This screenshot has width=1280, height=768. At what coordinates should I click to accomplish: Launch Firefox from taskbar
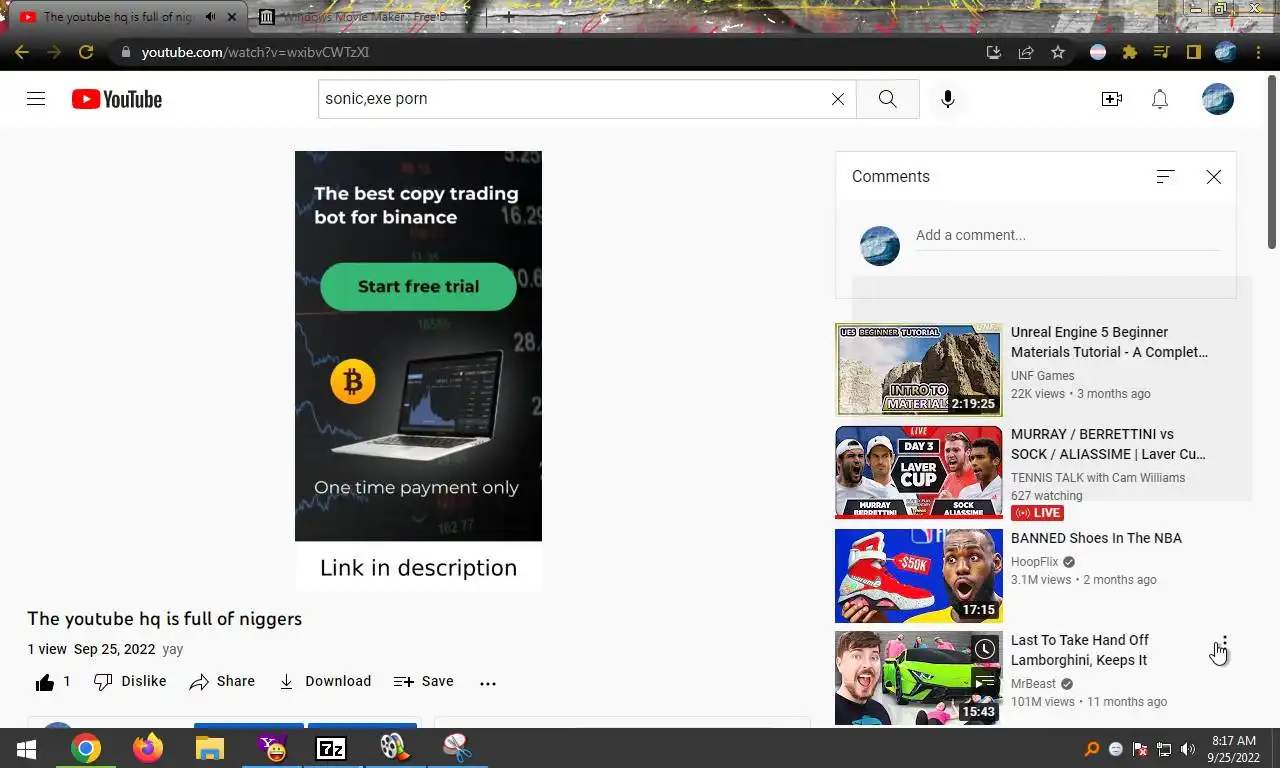pyautogui.click(x=148, y=748)
